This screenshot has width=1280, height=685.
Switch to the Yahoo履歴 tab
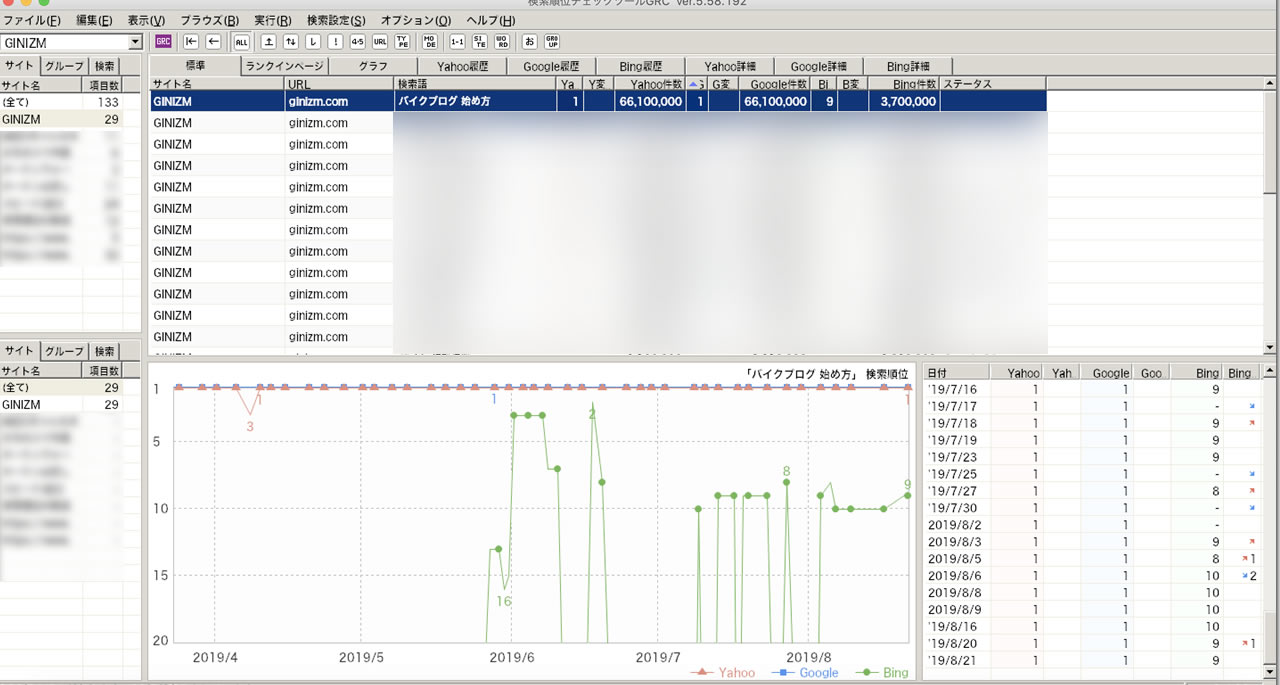[462, 67]
